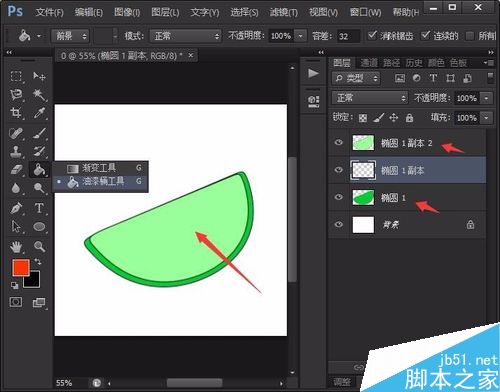Open the blending mode dropdown in options bar

185,36
